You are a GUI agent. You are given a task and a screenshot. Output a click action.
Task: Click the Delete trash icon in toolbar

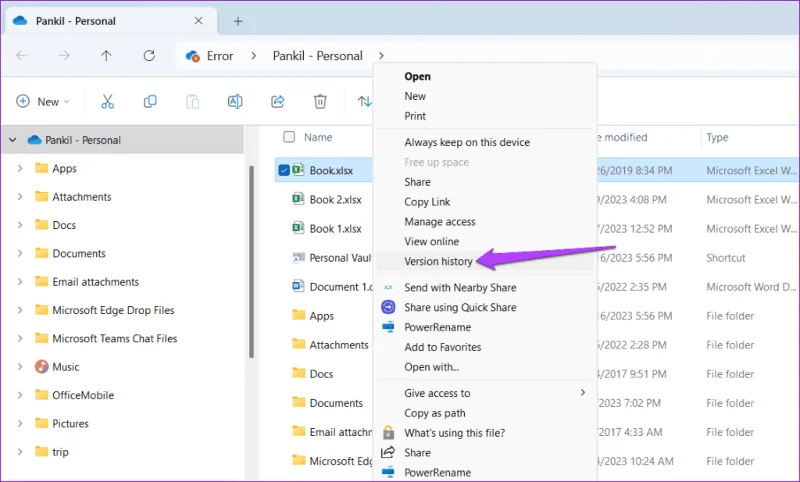pyautogui.click(x=320, y=102)
